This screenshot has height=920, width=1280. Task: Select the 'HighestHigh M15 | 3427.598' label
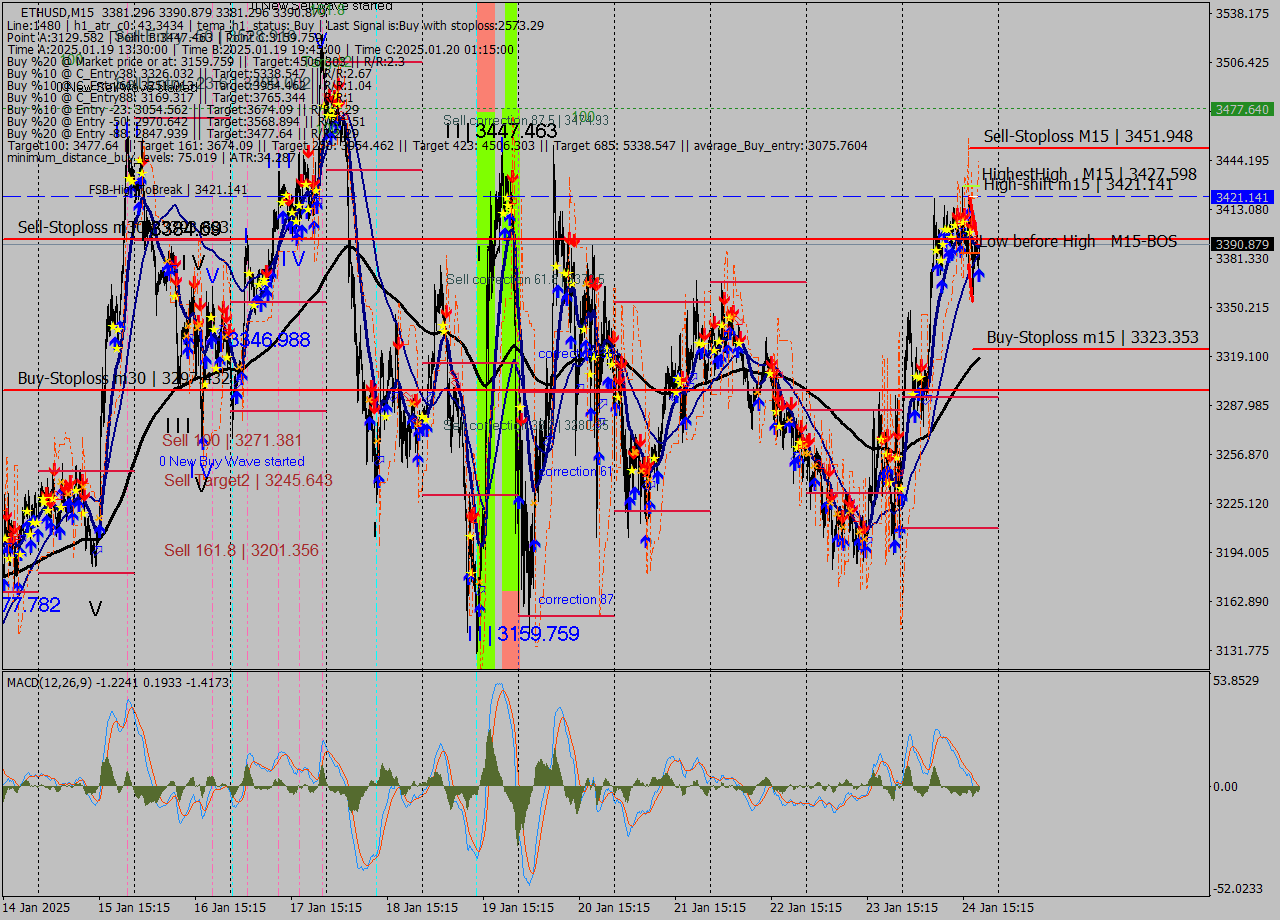pos(1089,174)
